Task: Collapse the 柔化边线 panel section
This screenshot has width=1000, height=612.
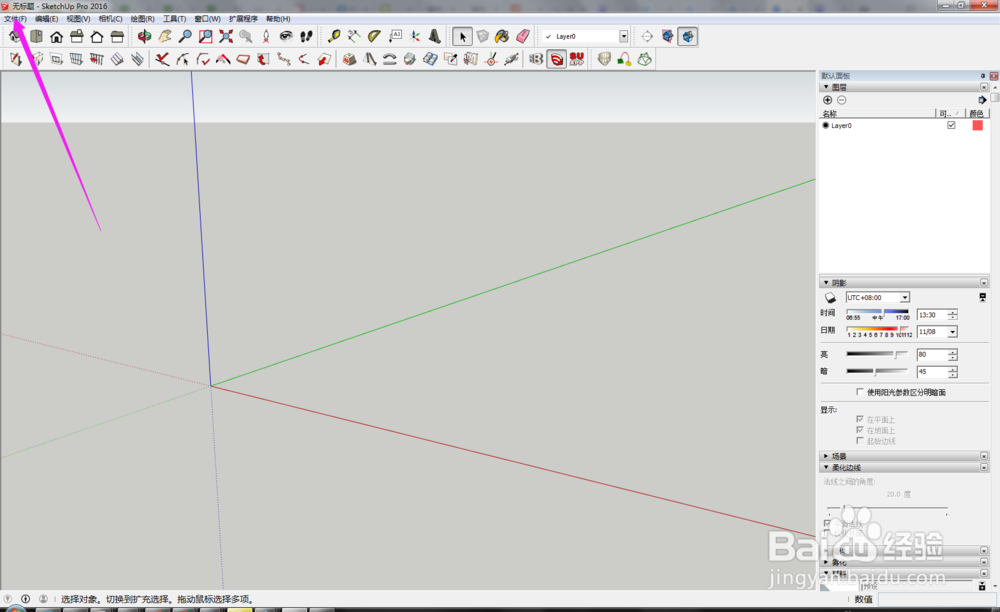Action: (x=826, y=467)
